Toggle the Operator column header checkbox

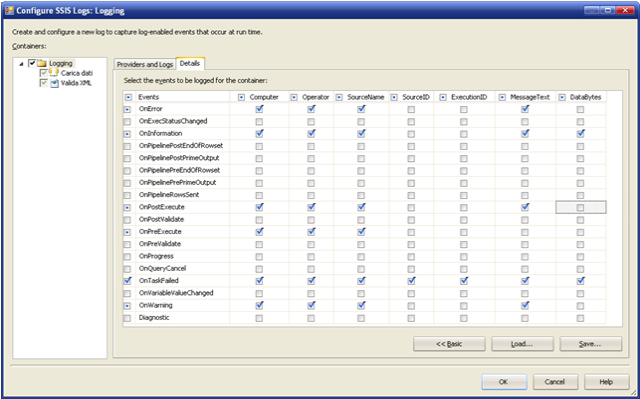(294, 97)
